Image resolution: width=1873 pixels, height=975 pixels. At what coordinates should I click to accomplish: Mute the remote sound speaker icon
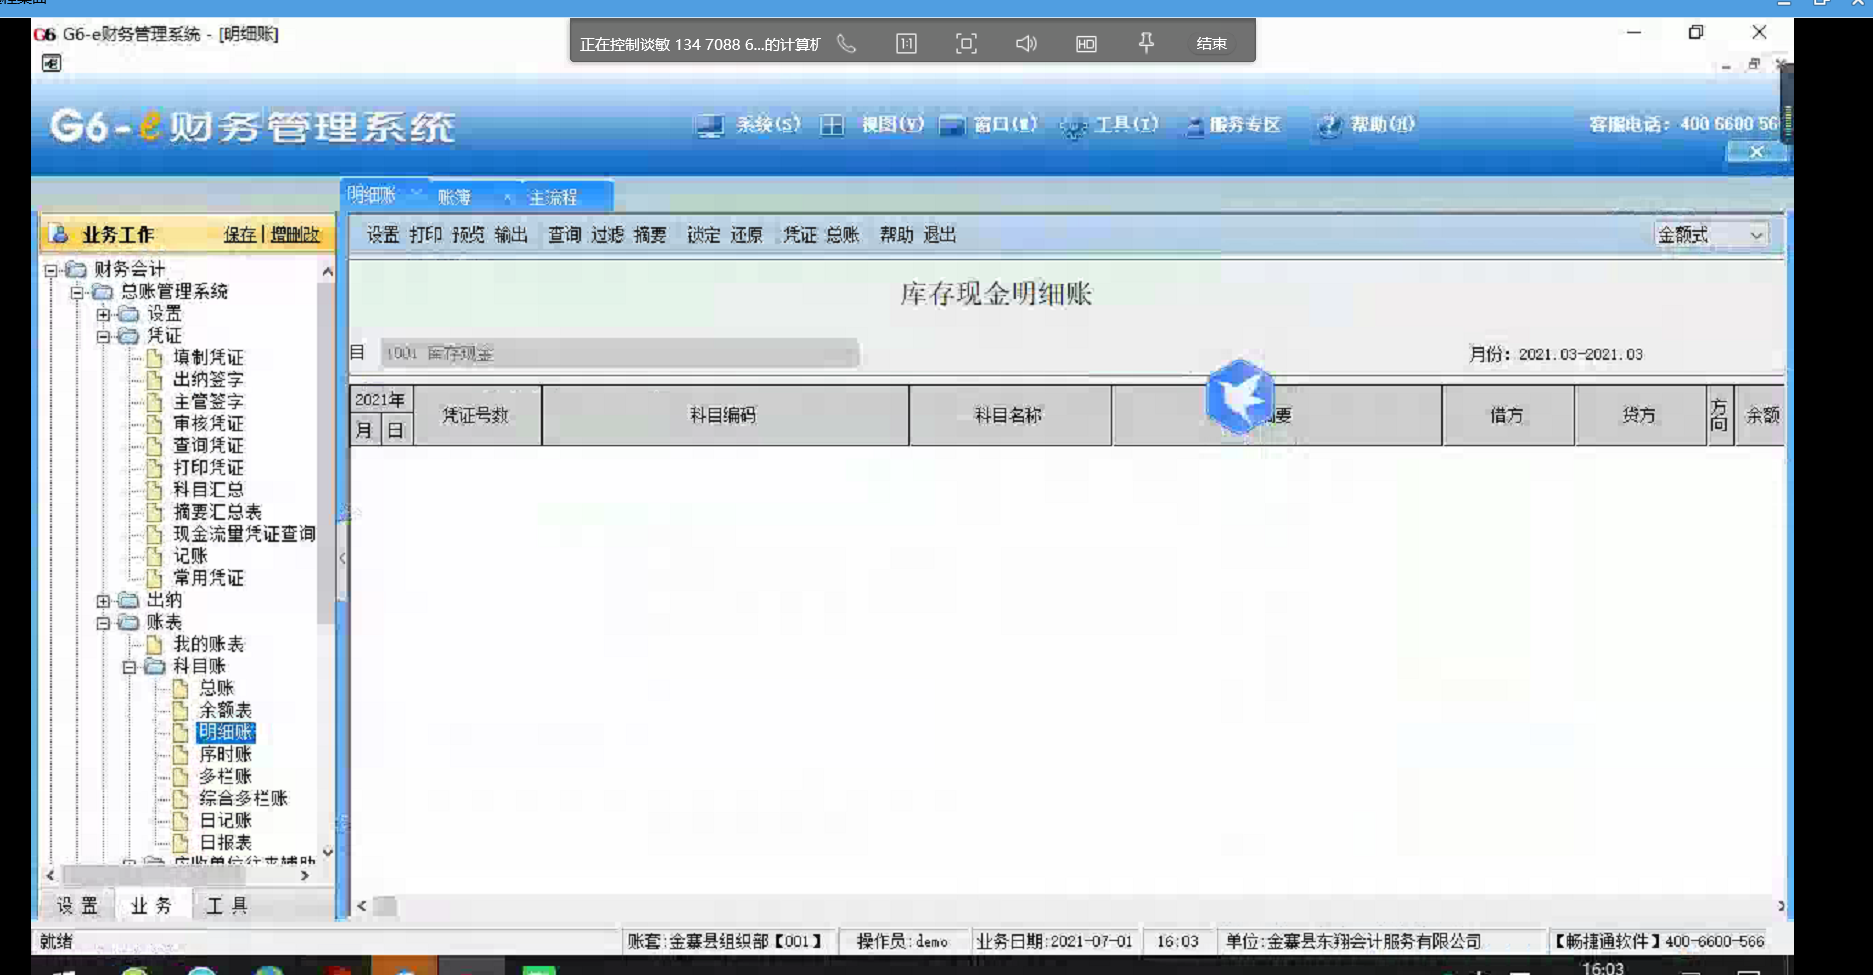pos(1026,44)
